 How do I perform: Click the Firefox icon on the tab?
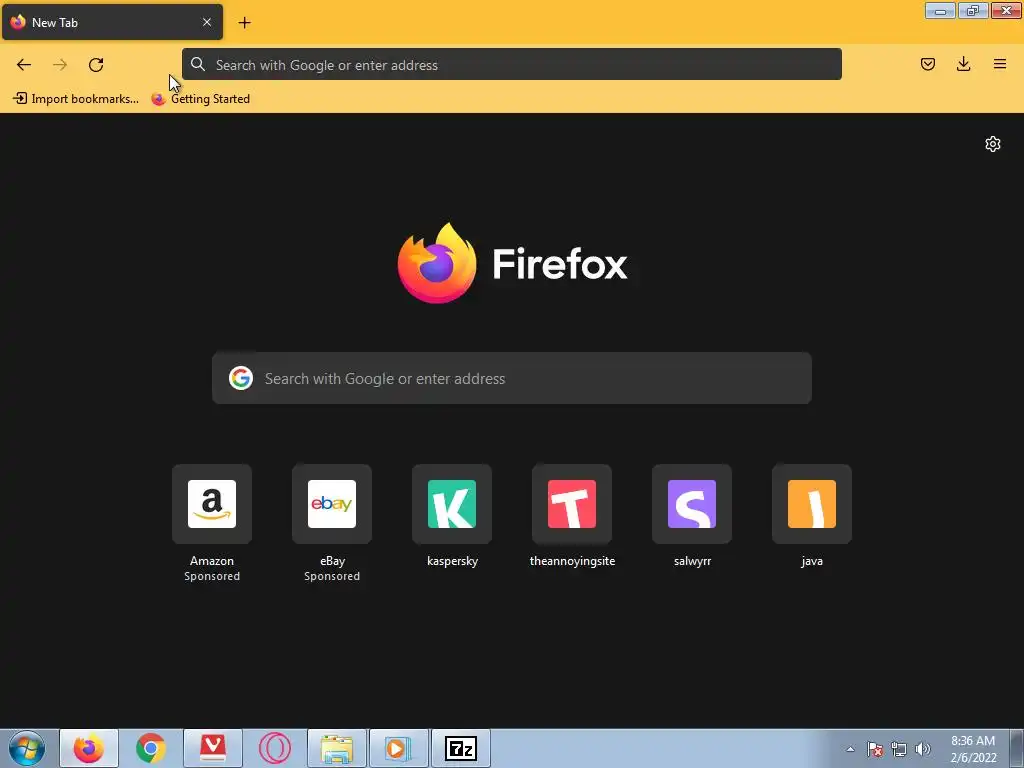[18, 22]
